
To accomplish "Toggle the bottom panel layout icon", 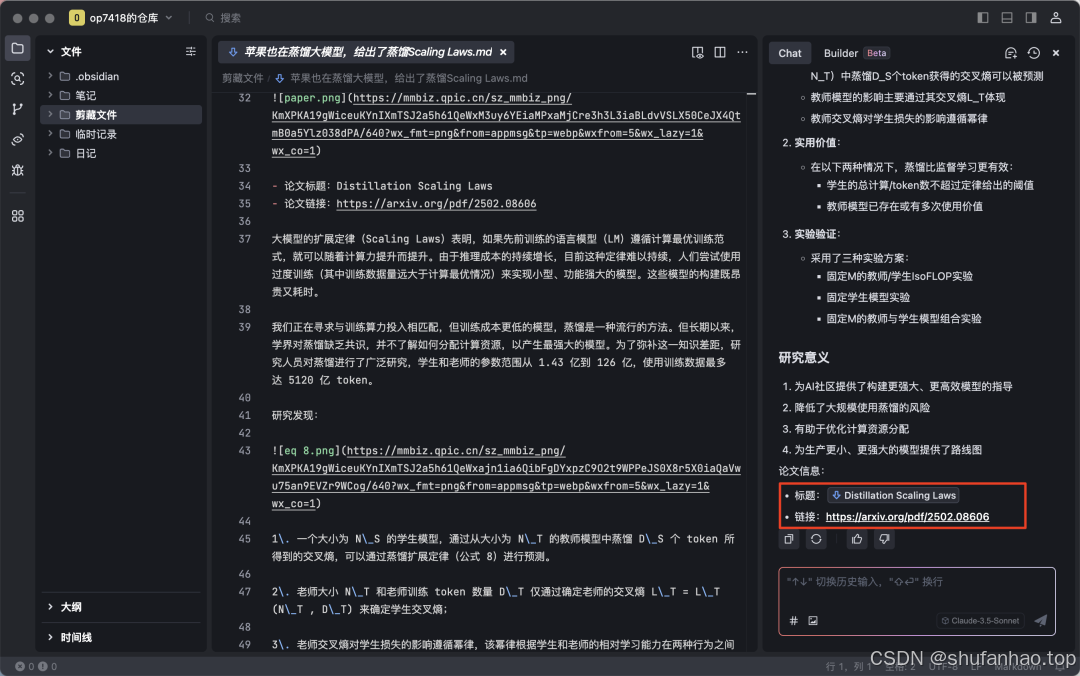I will pos(1007,18).
